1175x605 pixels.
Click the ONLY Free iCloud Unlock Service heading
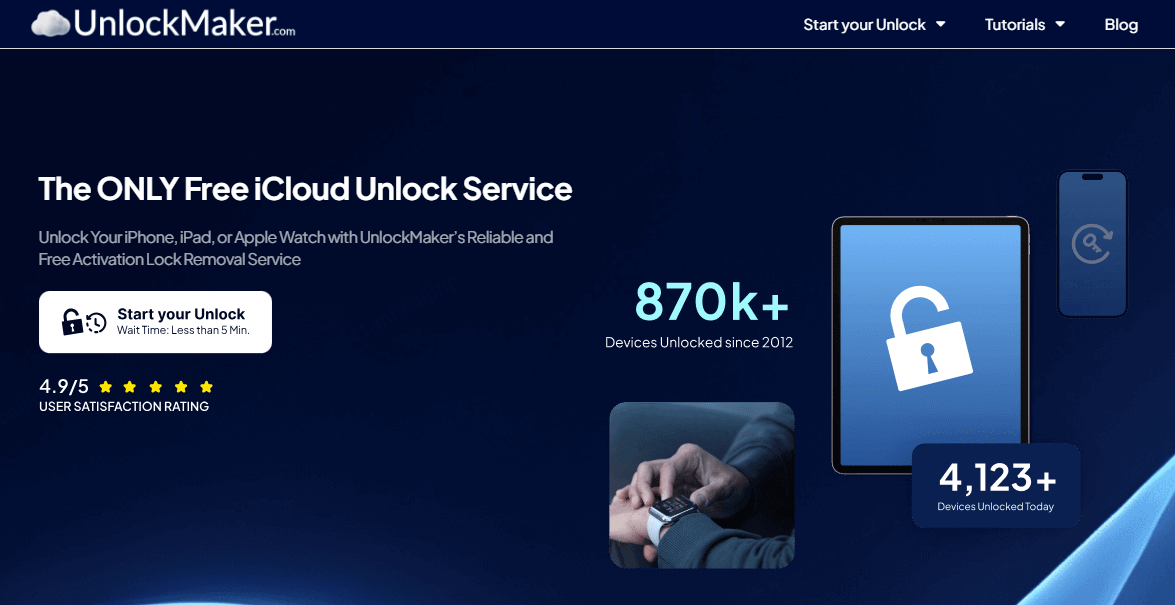[305, 189]
